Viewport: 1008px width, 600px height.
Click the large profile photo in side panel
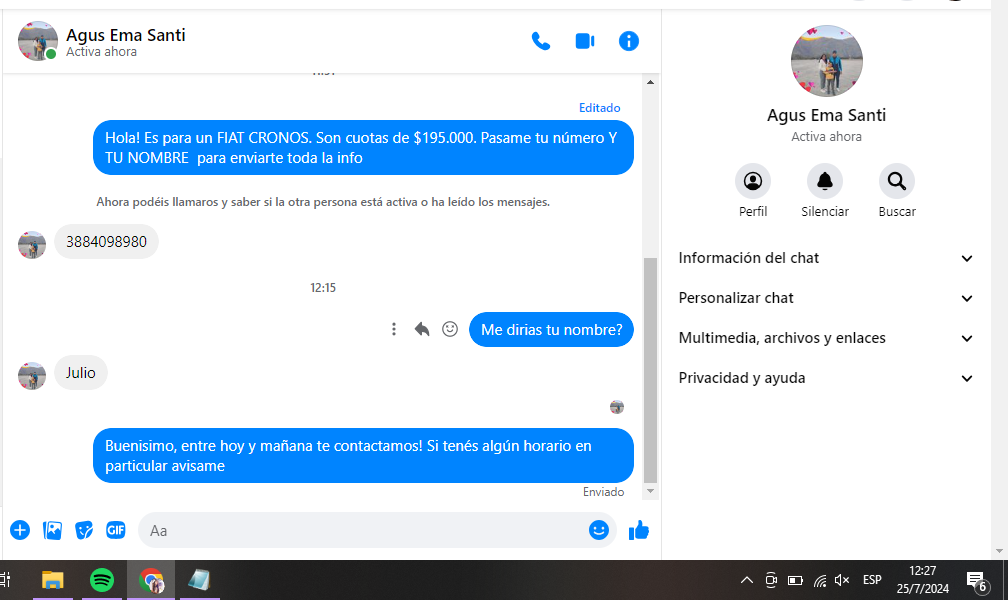click(826, 61)
